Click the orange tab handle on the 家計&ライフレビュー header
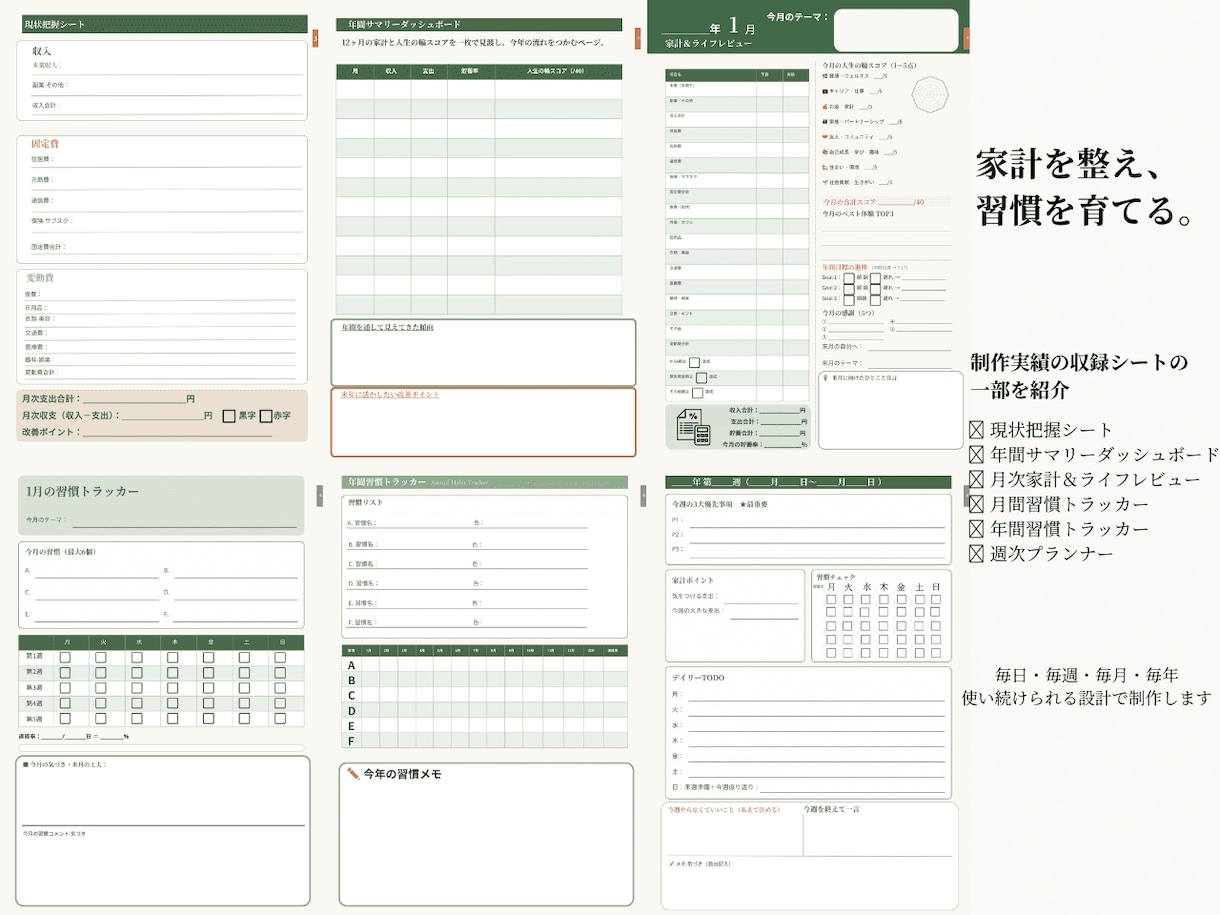 [x=966, y=39]
